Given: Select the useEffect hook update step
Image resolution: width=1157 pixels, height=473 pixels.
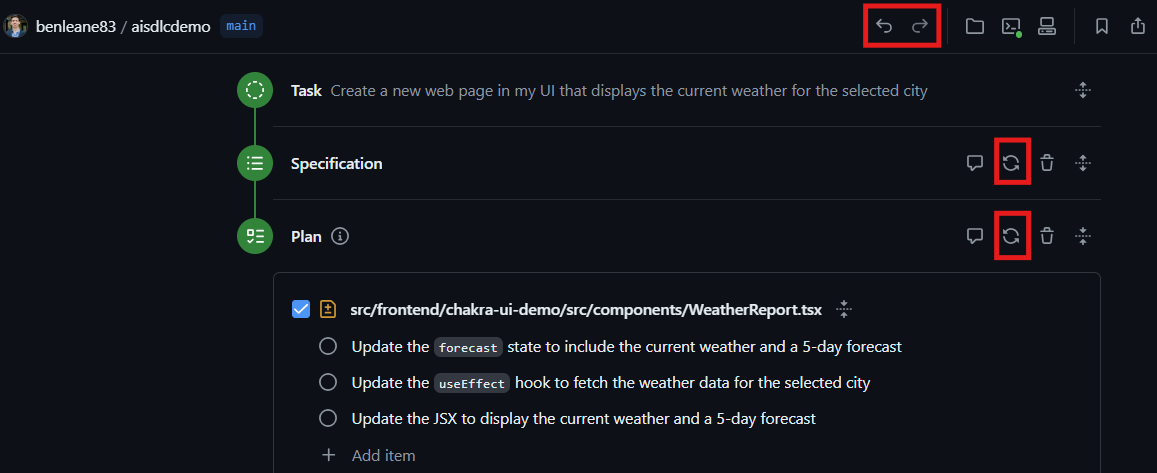Looking at the screenshot, I should [x=328, y=382].
